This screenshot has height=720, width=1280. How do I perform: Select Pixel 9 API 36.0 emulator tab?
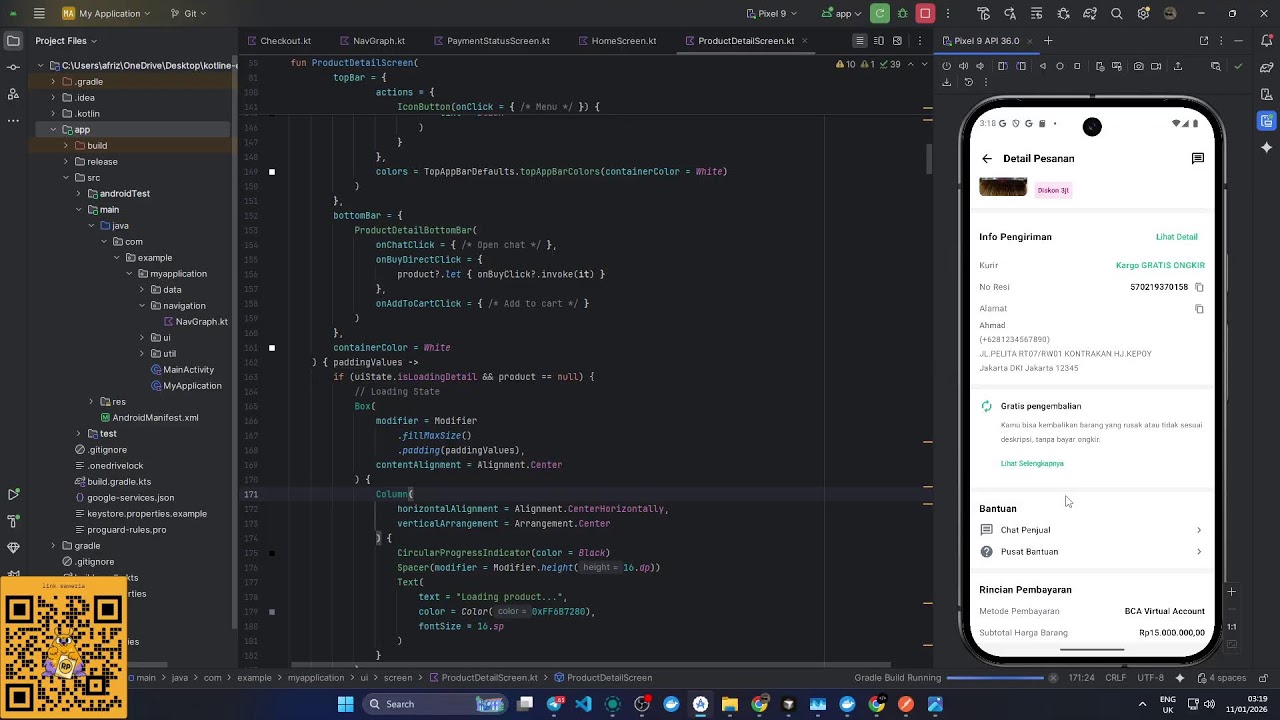click(x=980, y=41)
